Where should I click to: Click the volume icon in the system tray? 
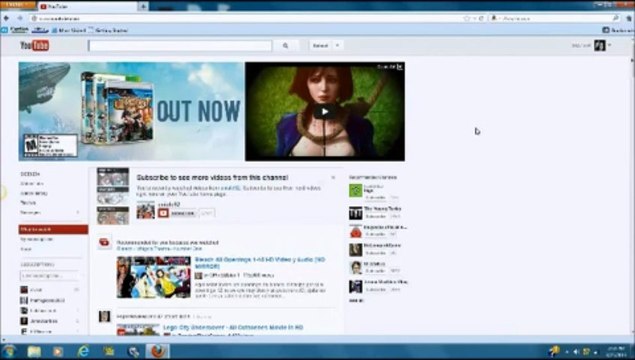(575, 352)
